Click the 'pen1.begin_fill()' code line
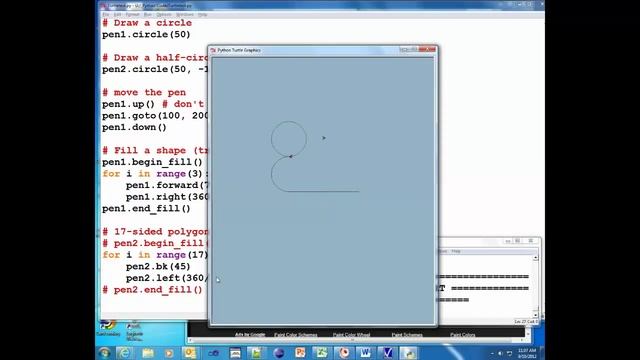 (x=152, y=162)
